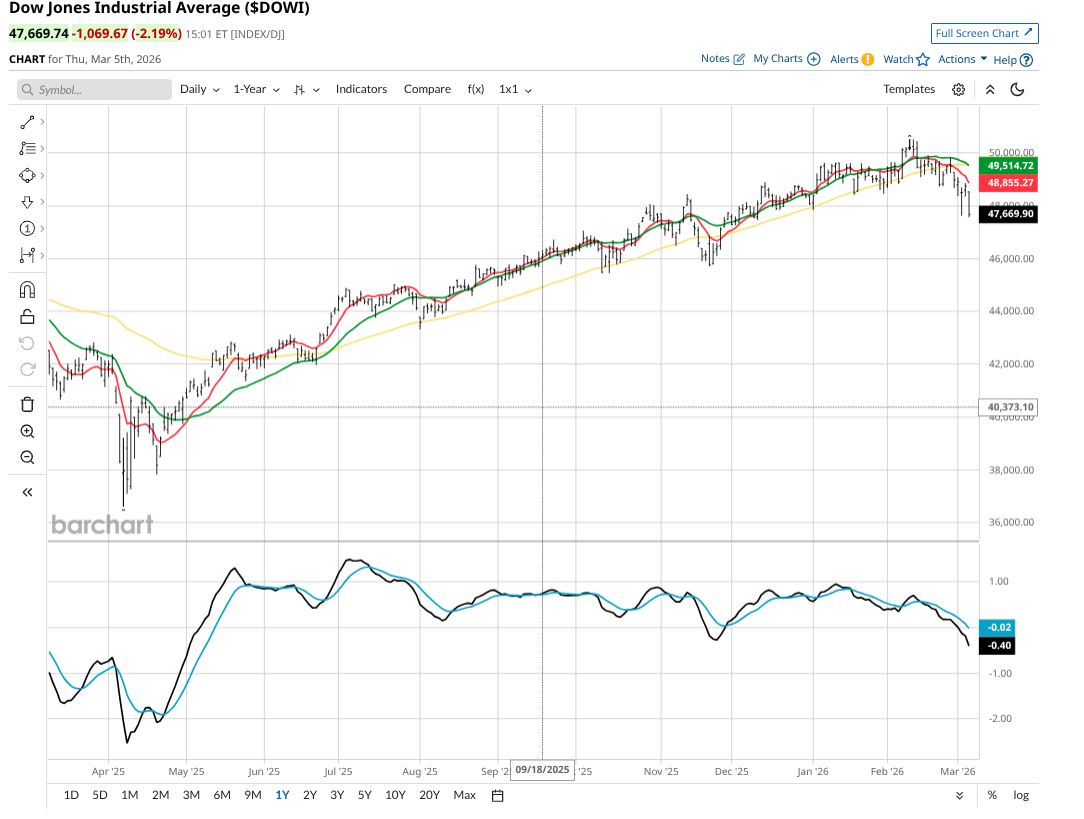Add symbol to Watch list
1084x819 pixels.
pos(906,59)
